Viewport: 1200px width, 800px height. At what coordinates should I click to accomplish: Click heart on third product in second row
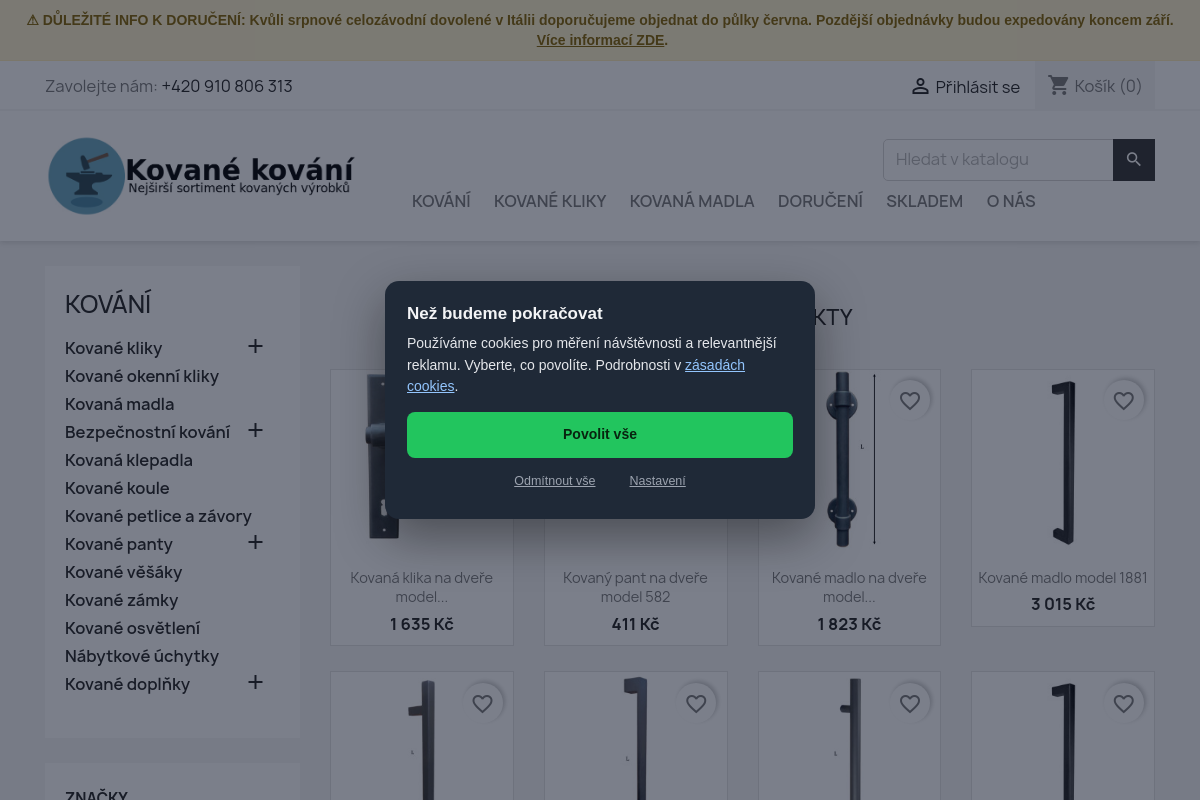[910, 704]
